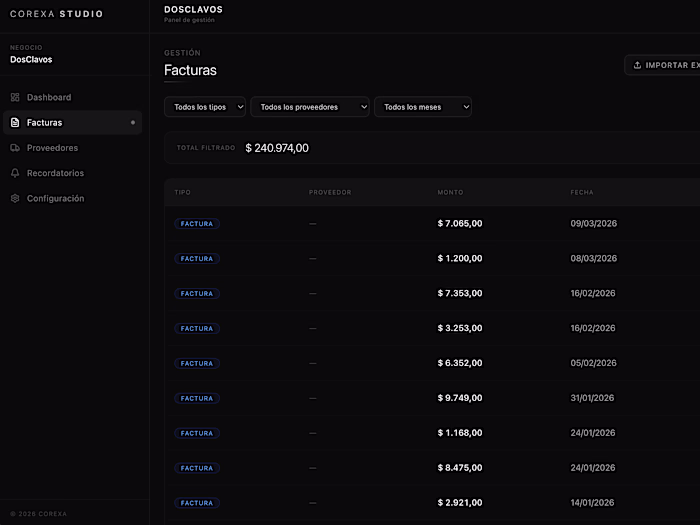Click the Dashboard grid icon

tap(15, 97)
